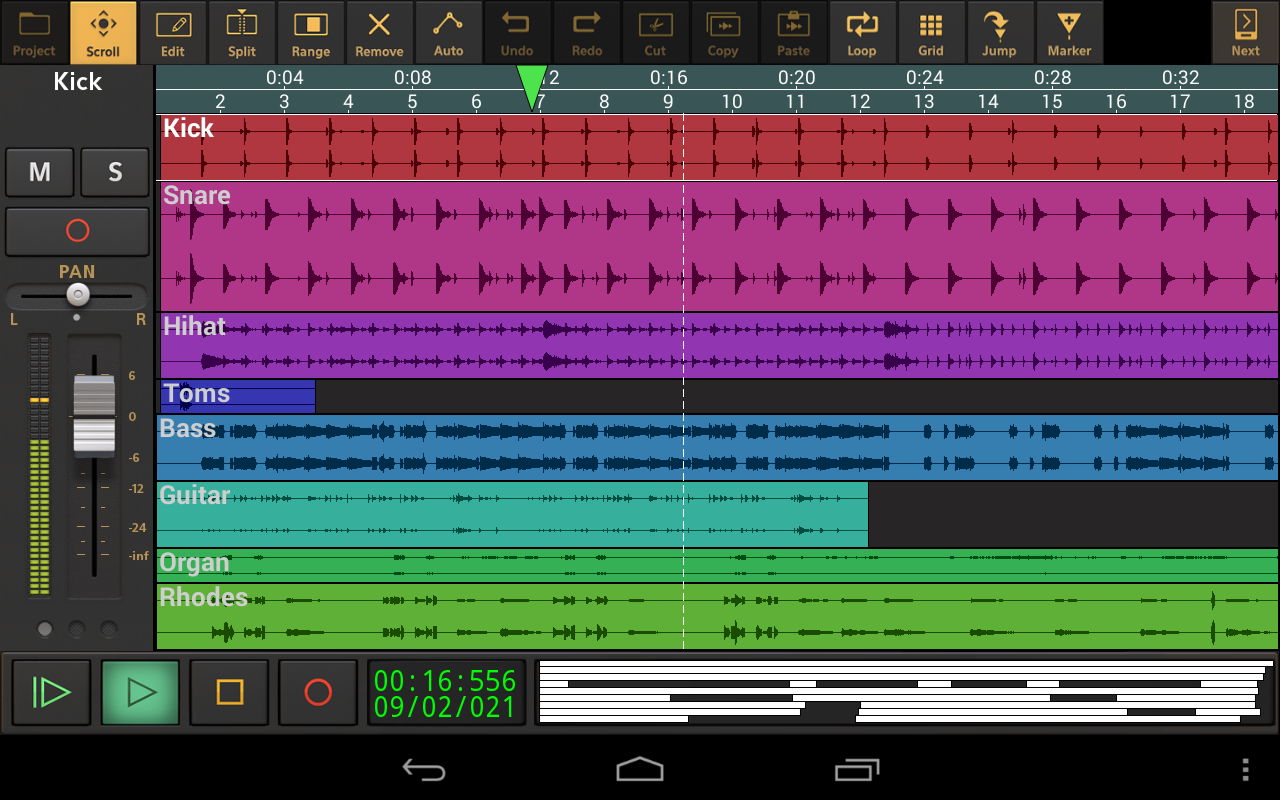Open the Jump icon
Viewport: 1280px width, 800px height.
[1000, 32]
